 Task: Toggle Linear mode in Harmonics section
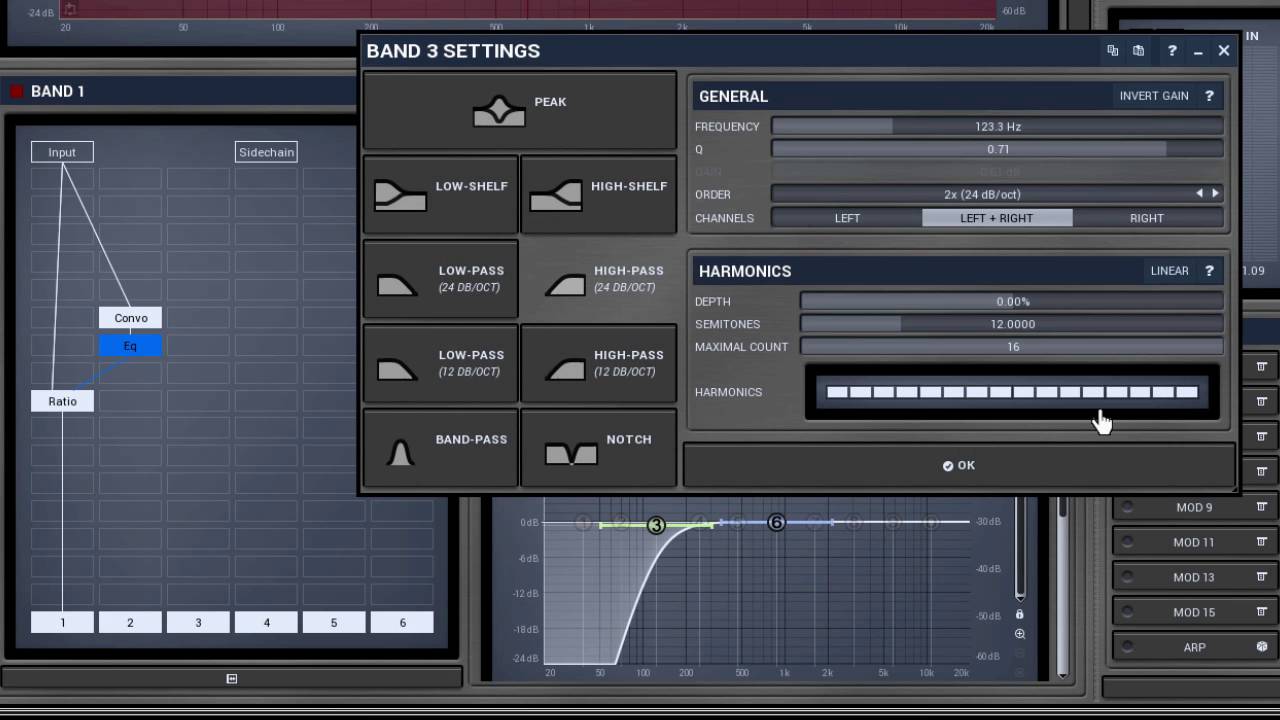tap(1169, 271)
